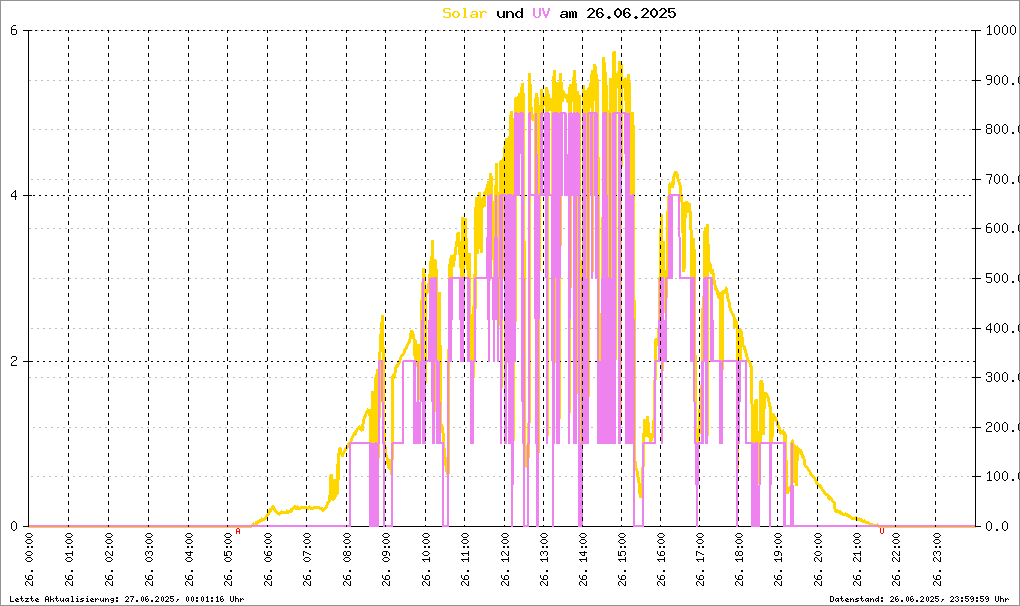Viewport: 1020px width, 606px height.
Task: Click the left axis label '6'
Action: (14, 30)
